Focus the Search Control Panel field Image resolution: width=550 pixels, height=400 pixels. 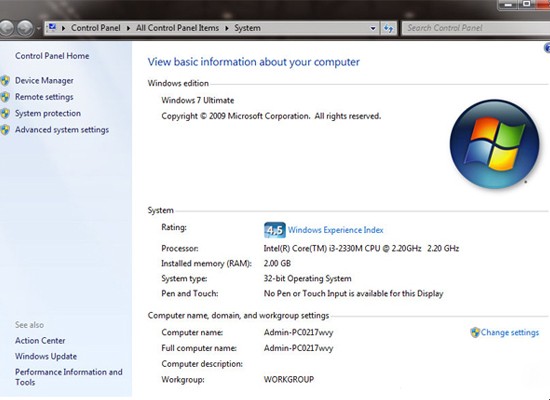[x=476, y=28]
